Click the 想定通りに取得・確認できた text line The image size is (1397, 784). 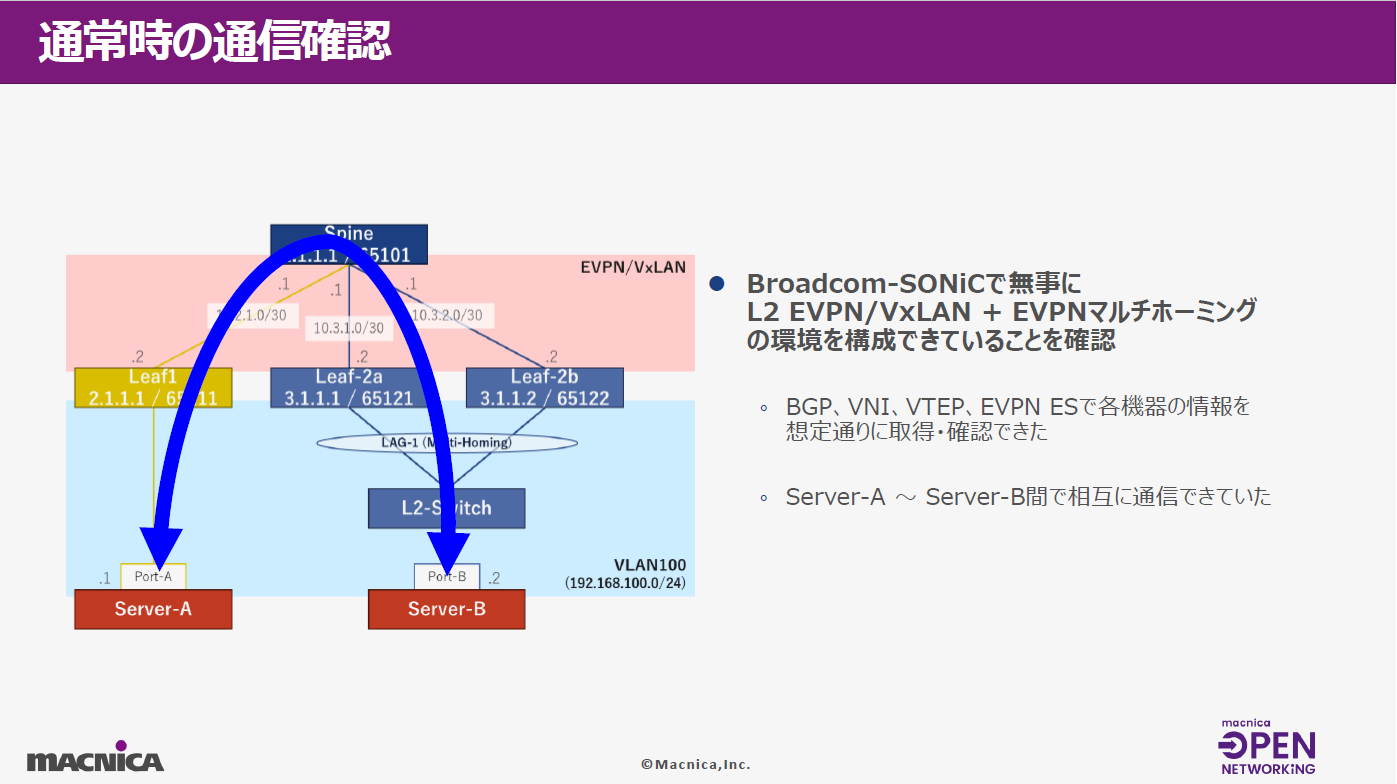point(916,433)
